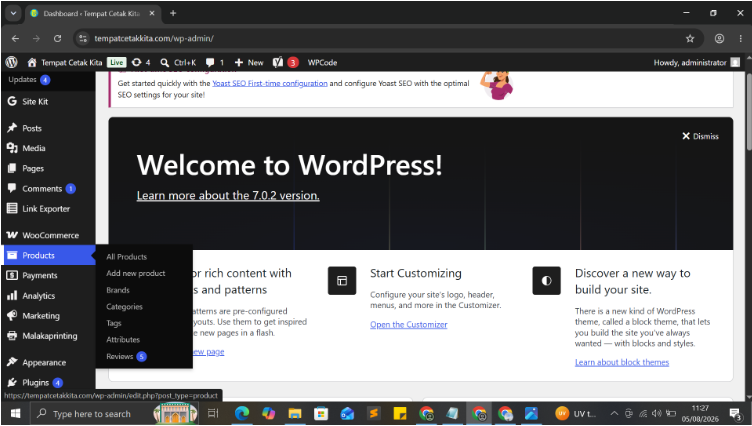Open the Howdy, administrator account menu
The width and height of the screenshot is (752, 426).
coord(696,62)
